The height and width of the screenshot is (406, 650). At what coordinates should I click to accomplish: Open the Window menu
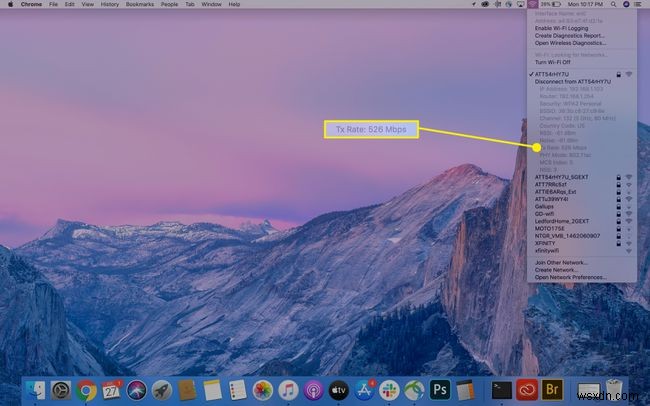pos(211,4)
